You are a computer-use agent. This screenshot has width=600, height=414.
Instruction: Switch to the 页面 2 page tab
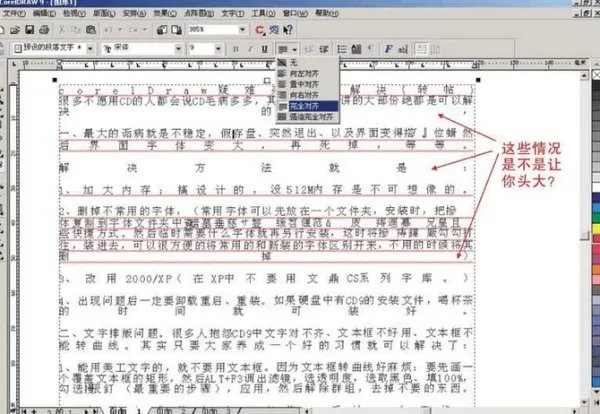pyautogui.click(x=169, y=411)
